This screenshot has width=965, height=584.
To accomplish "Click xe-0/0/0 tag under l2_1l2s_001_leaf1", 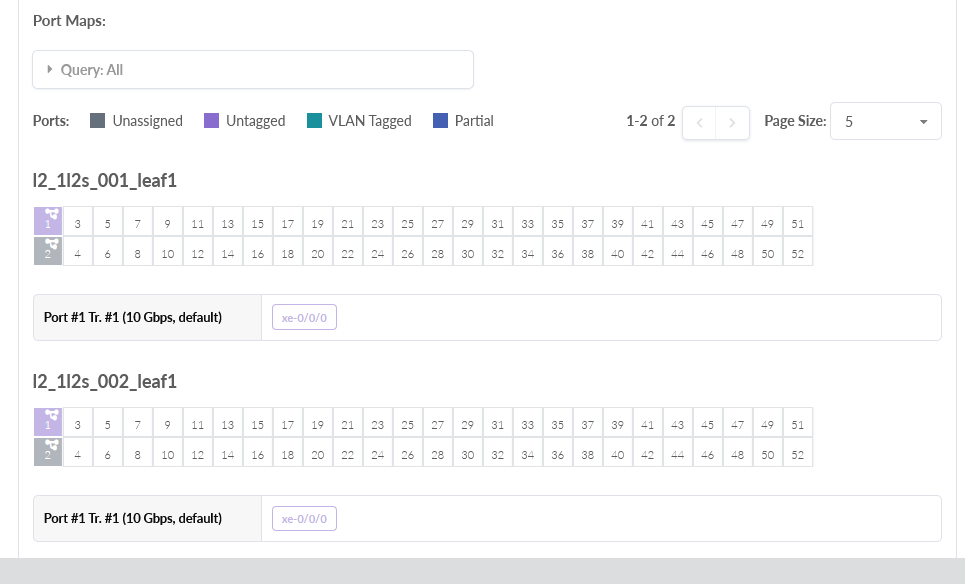I will [304, 318].
